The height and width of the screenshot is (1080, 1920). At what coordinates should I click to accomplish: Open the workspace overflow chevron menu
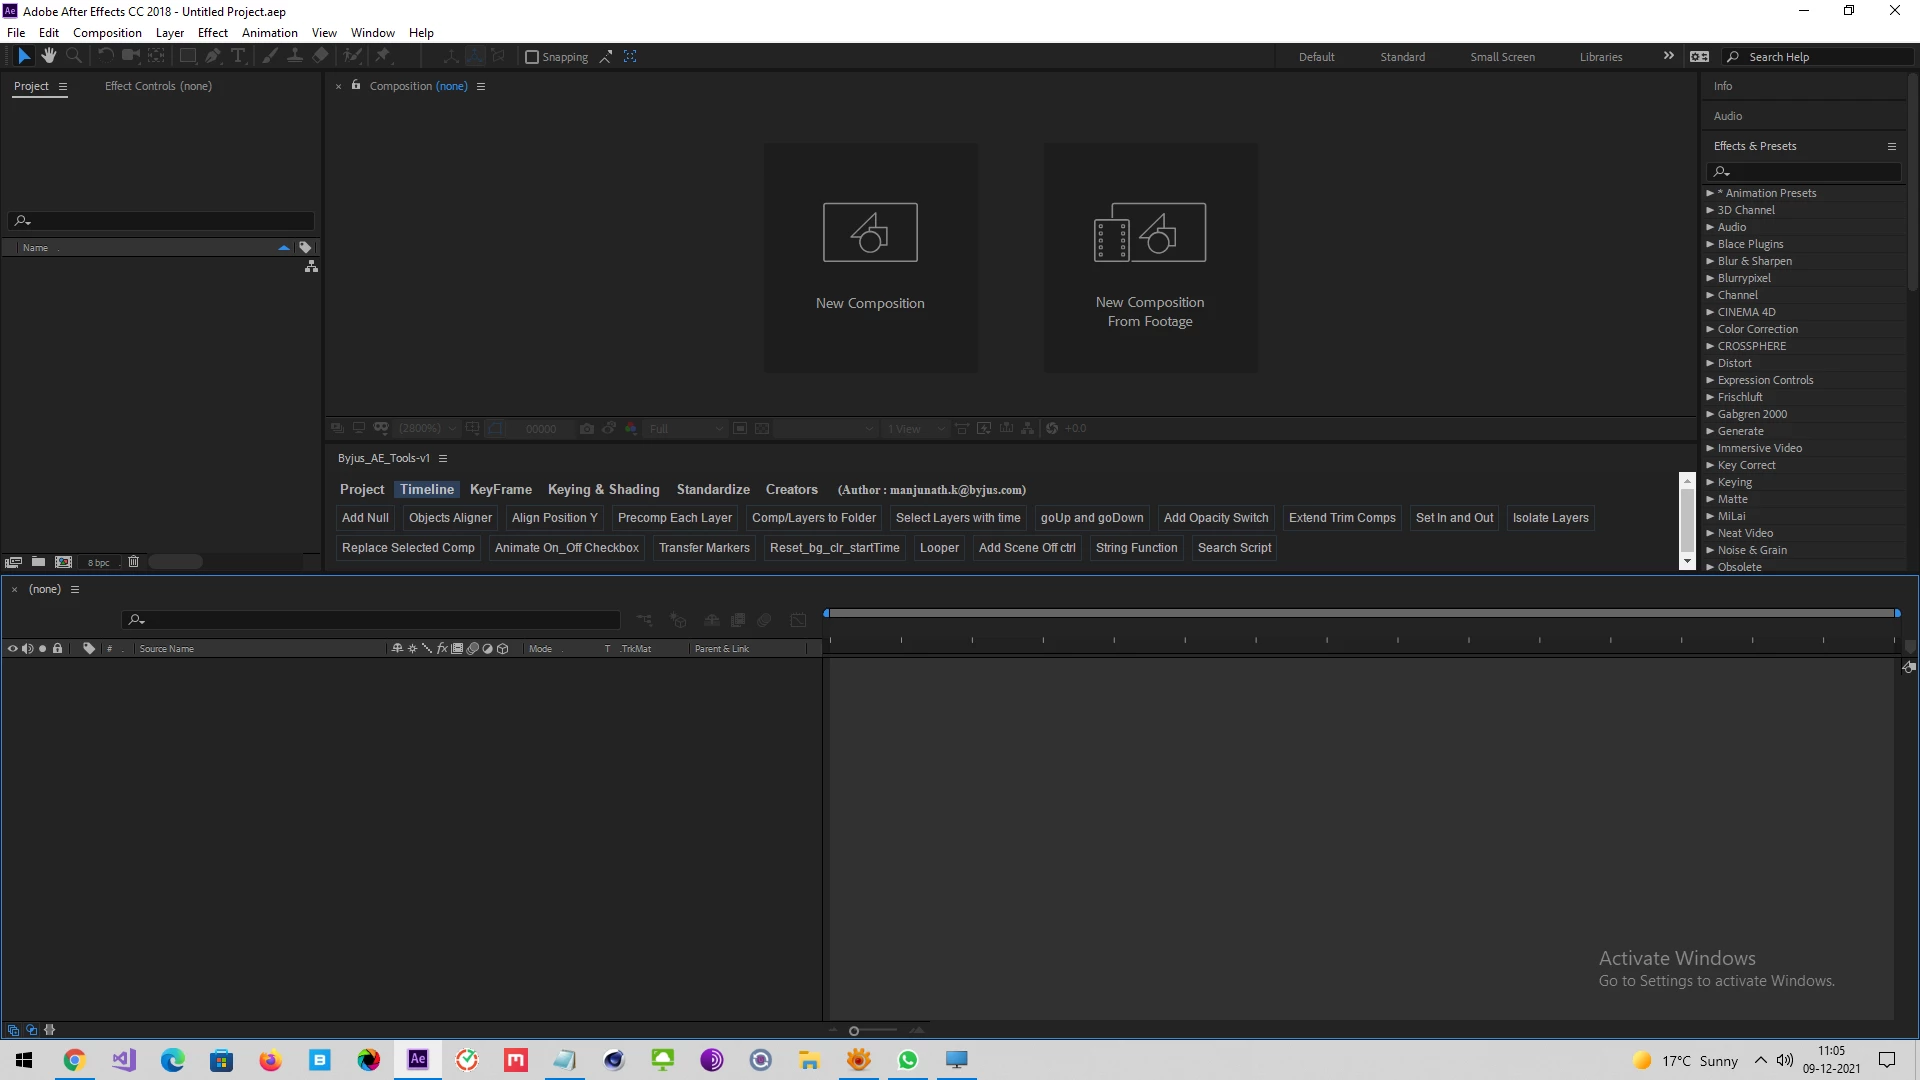click(1668, 56)
